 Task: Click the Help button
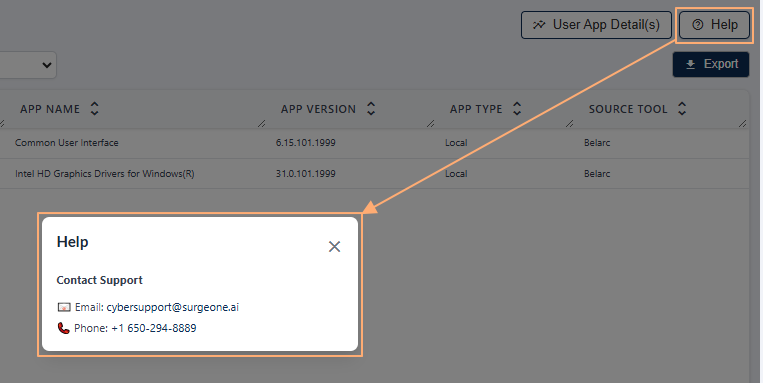(x=714, y=25)
